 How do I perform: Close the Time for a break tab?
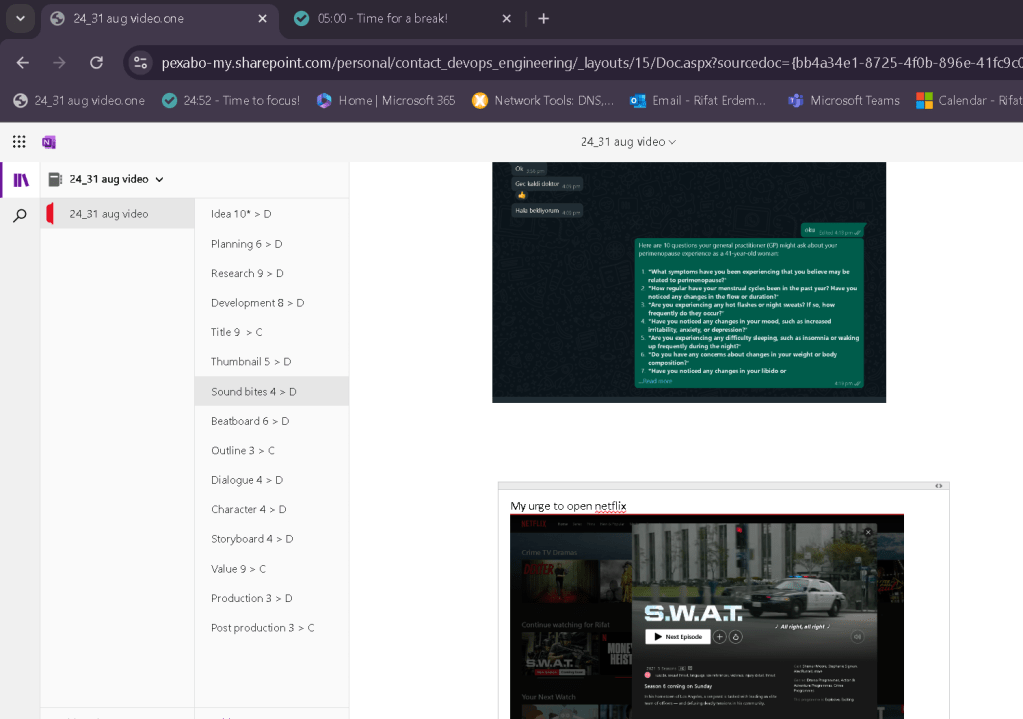click(x=506, y=18)
